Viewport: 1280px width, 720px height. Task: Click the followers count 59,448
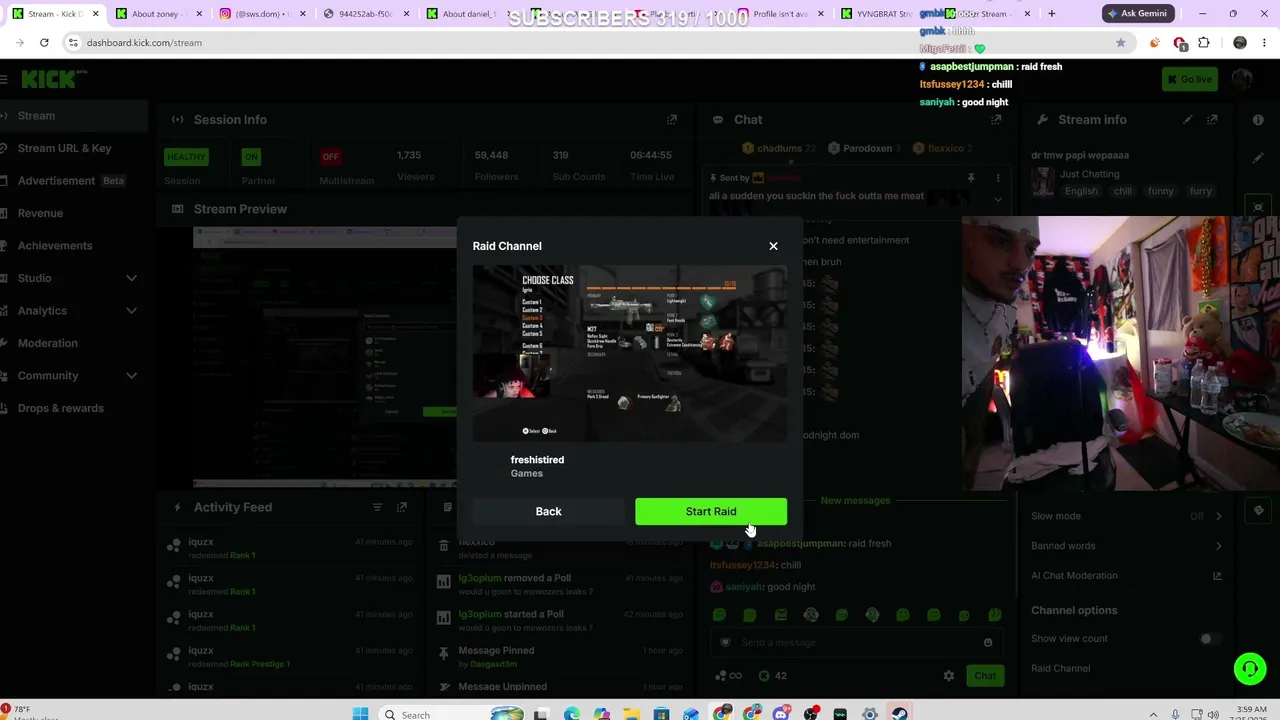491,155
